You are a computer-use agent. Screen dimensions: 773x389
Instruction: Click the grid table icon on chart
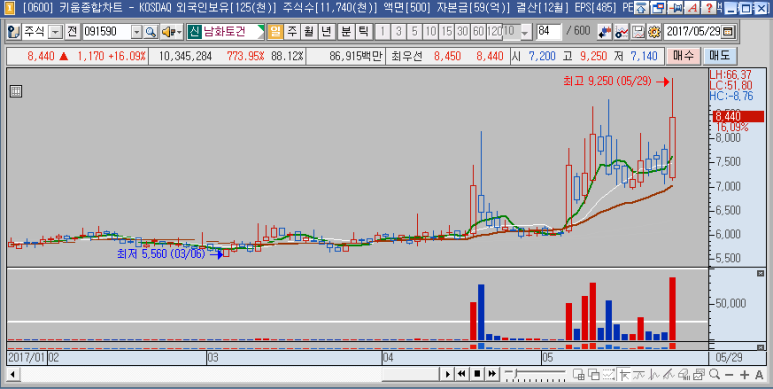(16, 91)
